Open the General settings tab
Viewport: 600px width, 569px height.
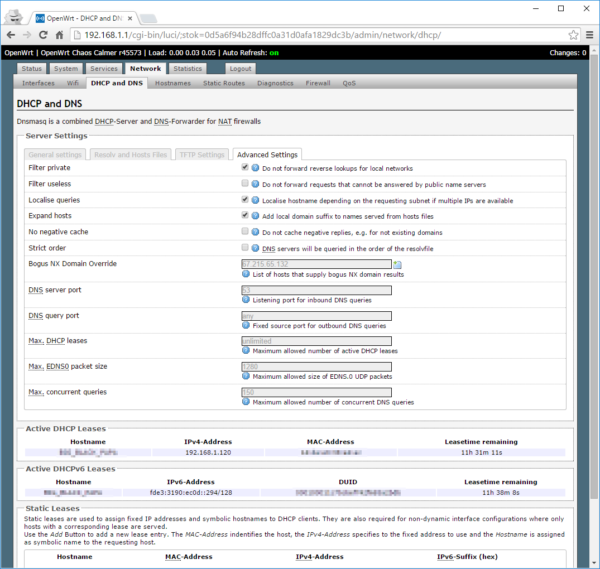click(55, 155)
